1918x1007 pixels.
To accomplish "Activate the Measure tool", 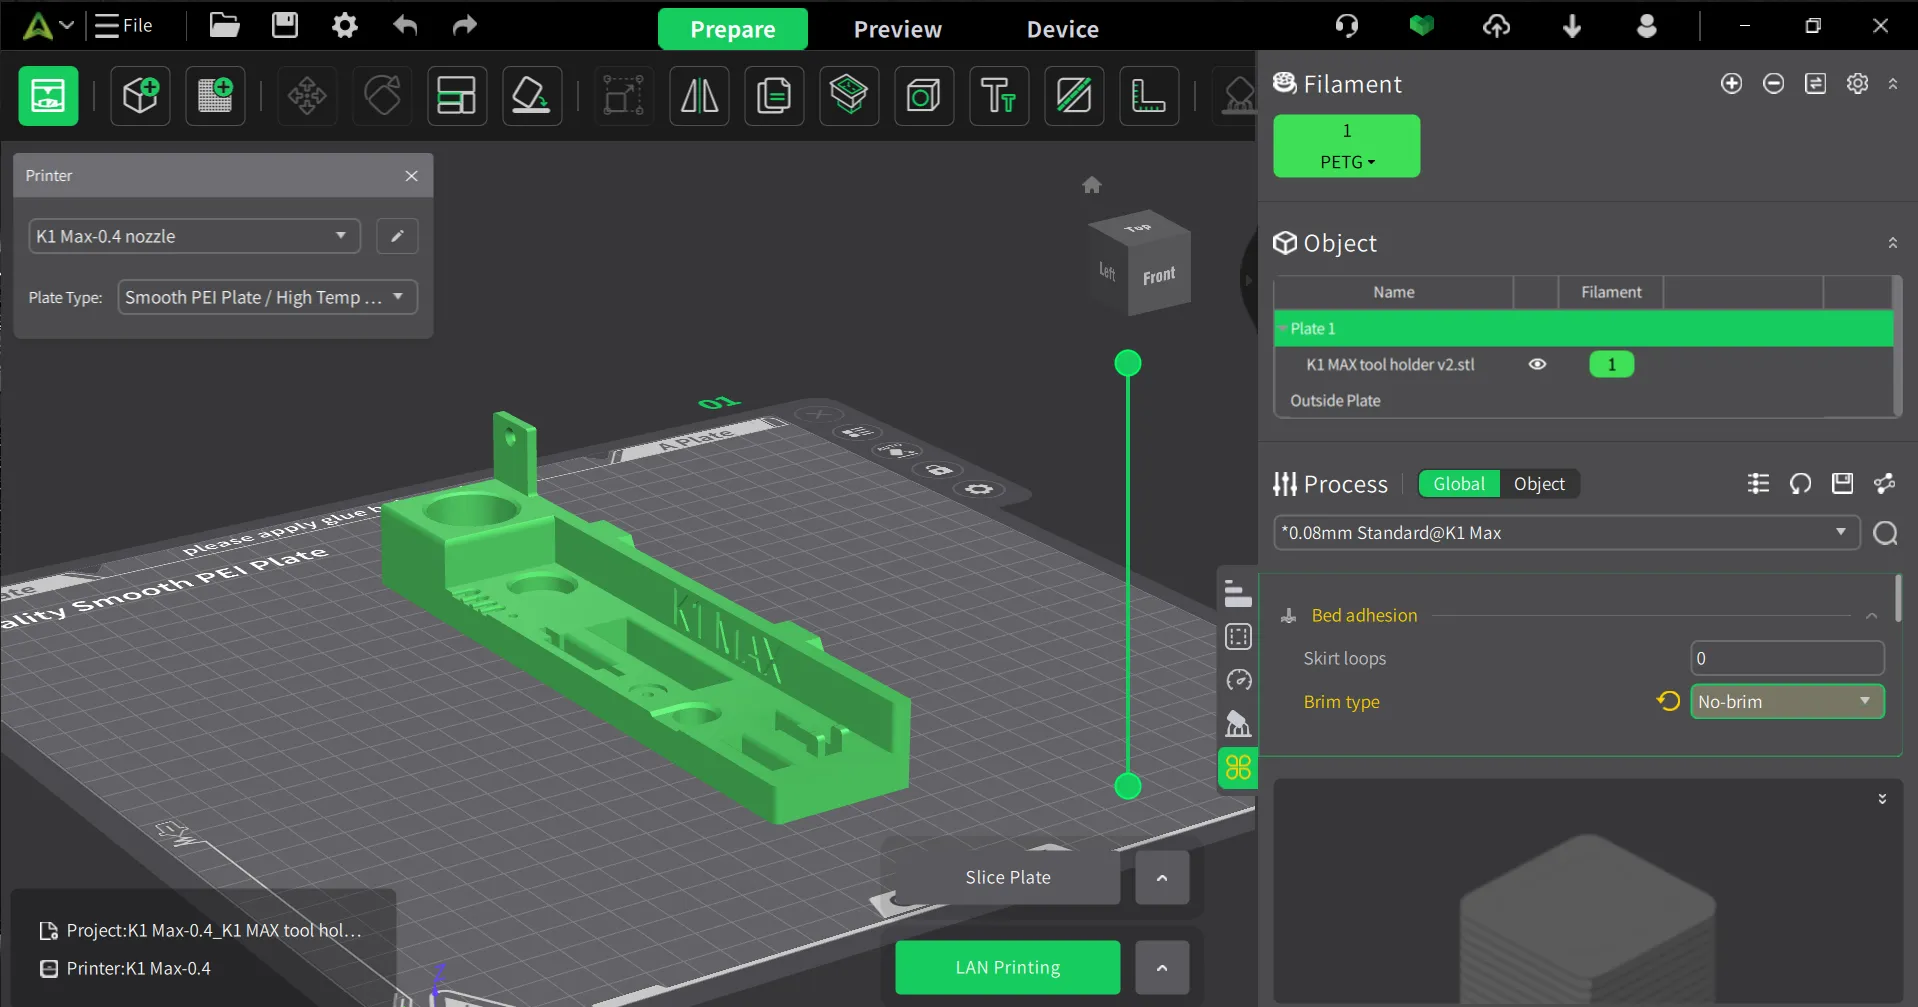I will pos(1150,96).
